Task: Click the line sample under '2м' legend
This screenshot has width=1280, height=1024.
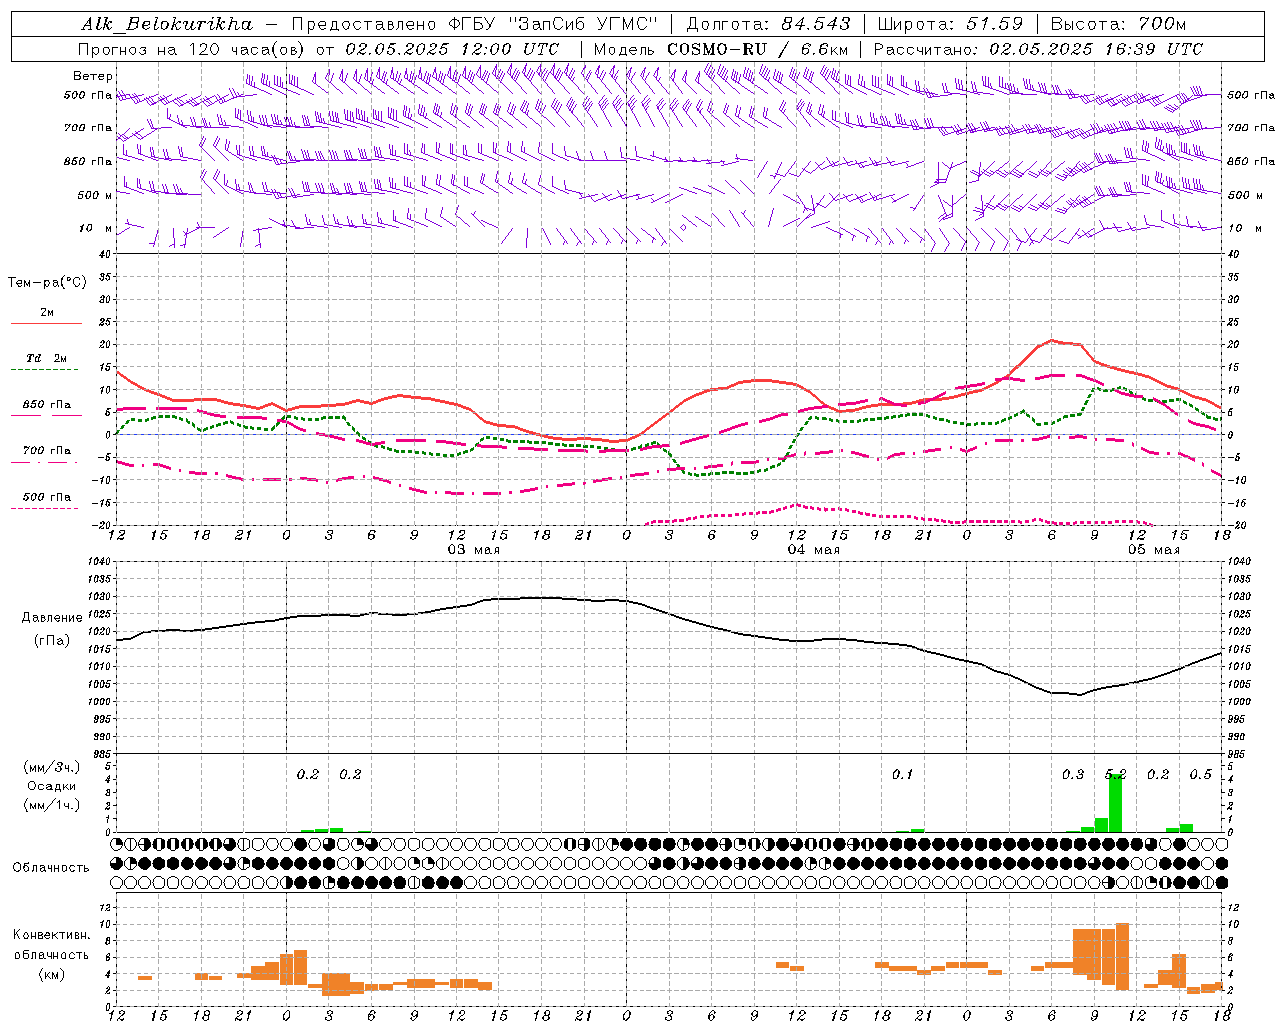Action: click(x=46, y=324)
